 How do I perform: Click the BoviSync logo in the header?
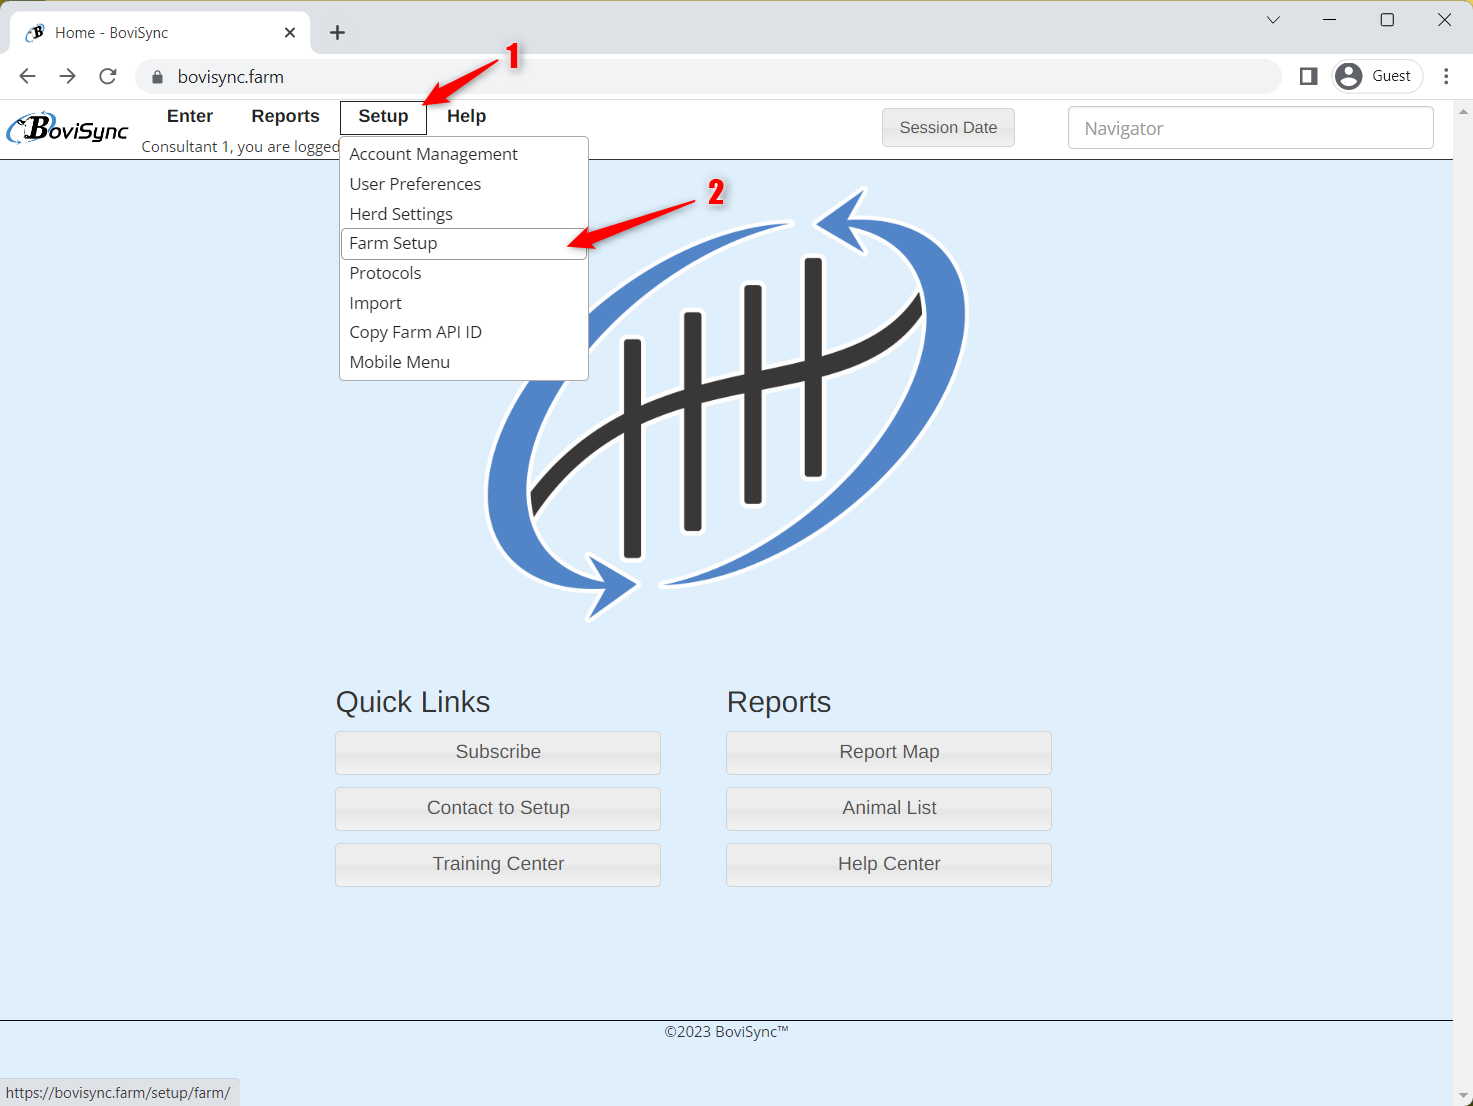pos(67,128)
